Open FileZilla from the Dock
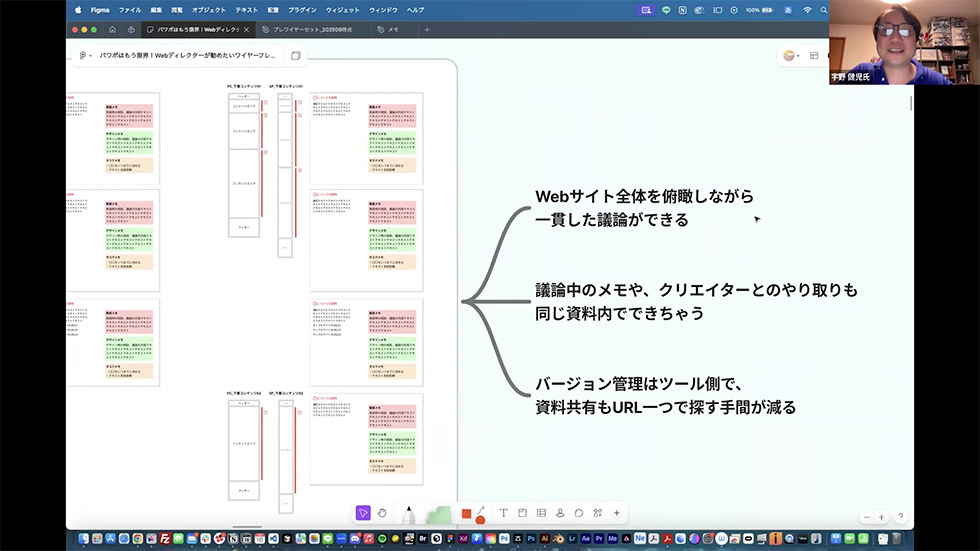980x551 pixels. tap(165, 539)
